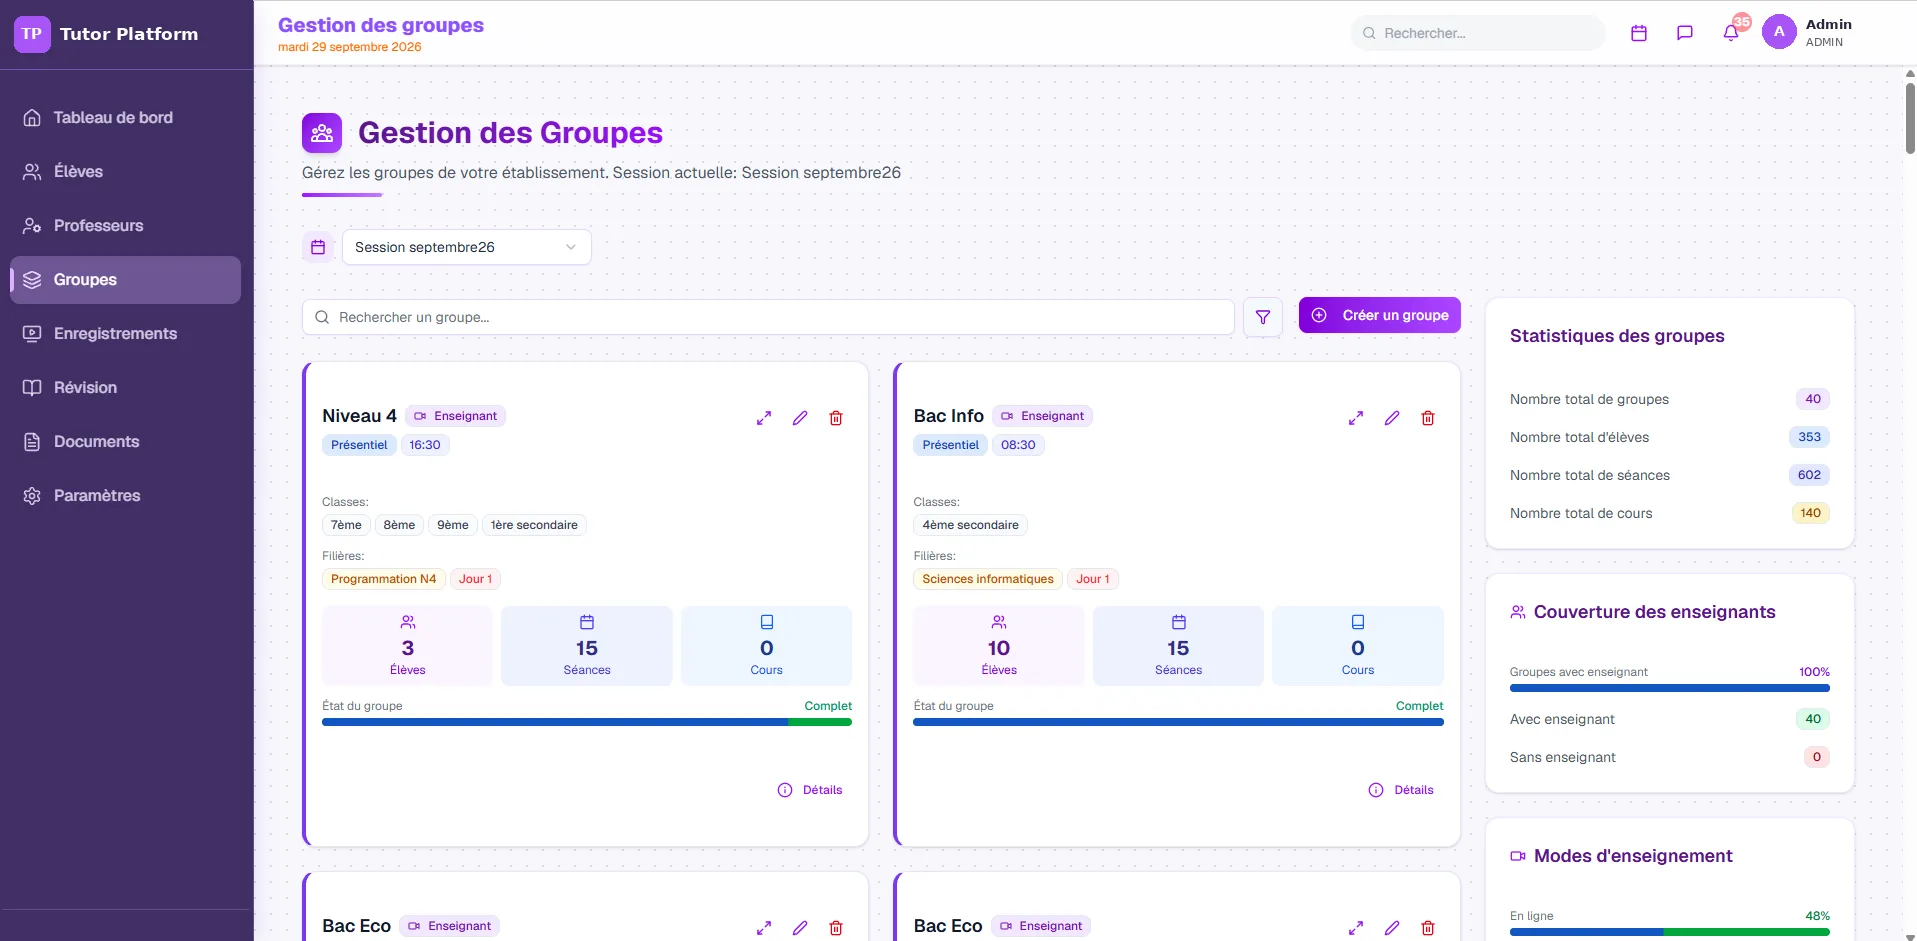Open the Professeurs section

(125, 226)
